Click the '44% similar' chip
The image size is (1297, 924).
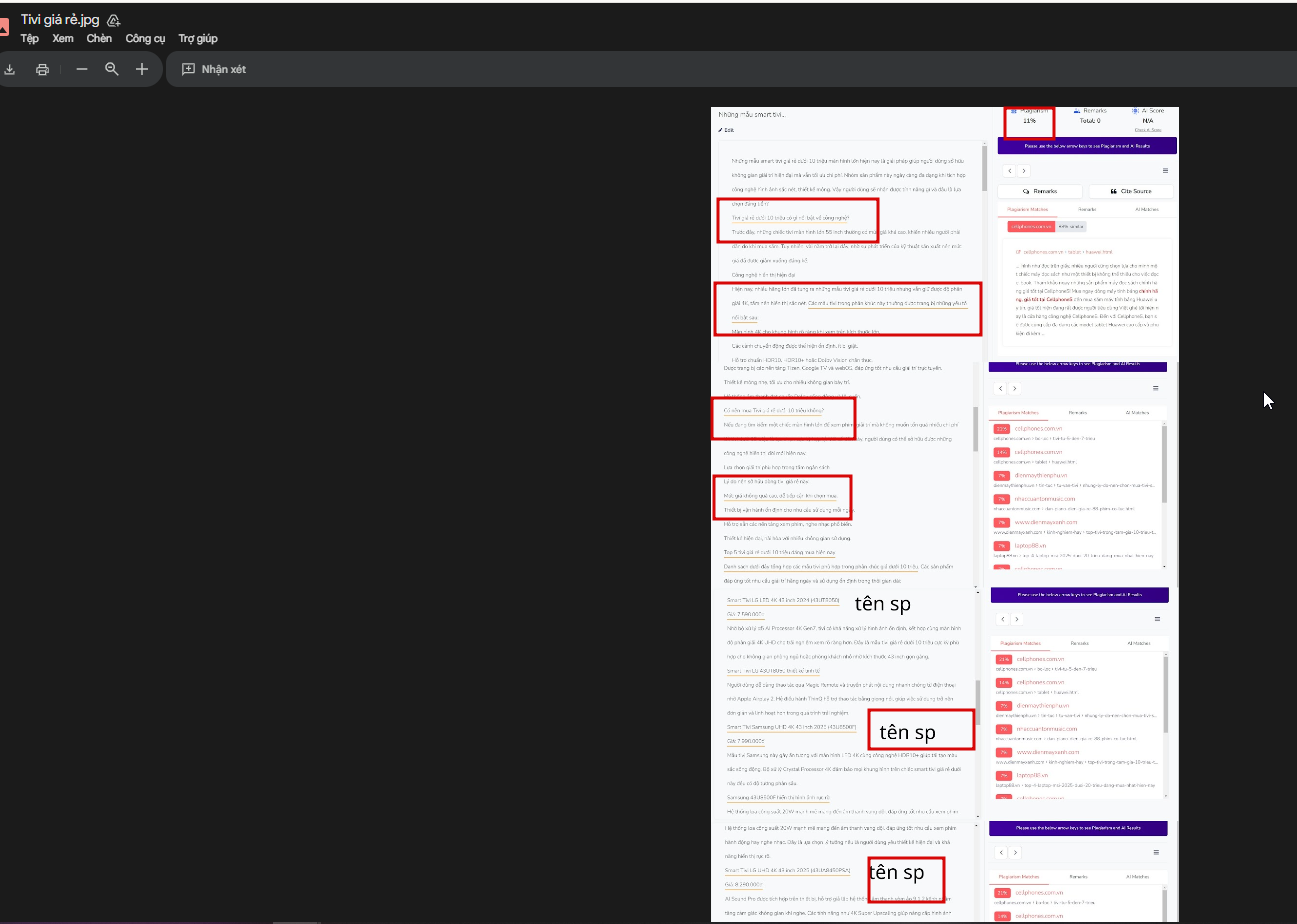1070,227
